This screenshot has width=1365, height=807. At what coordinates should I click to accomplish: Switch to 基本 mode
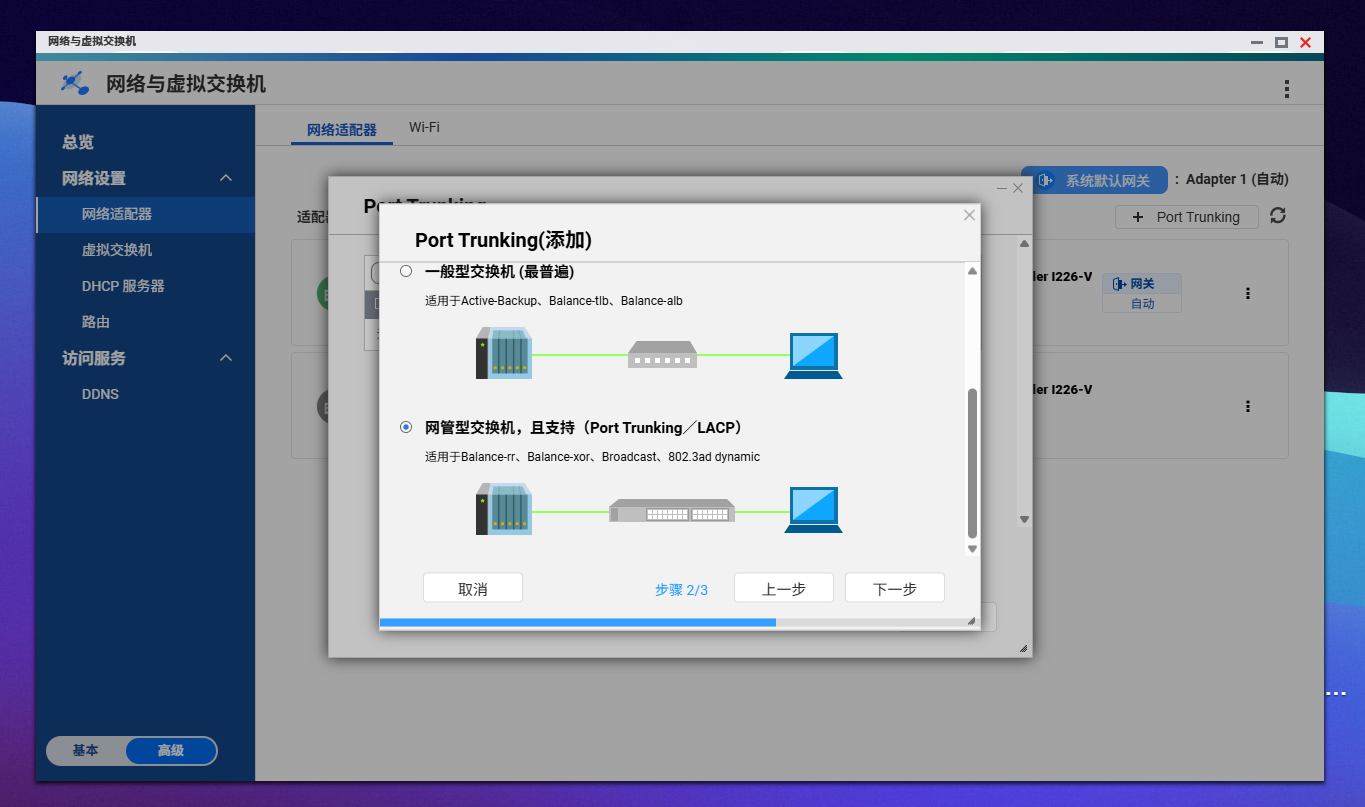click(x=86, y=750)
